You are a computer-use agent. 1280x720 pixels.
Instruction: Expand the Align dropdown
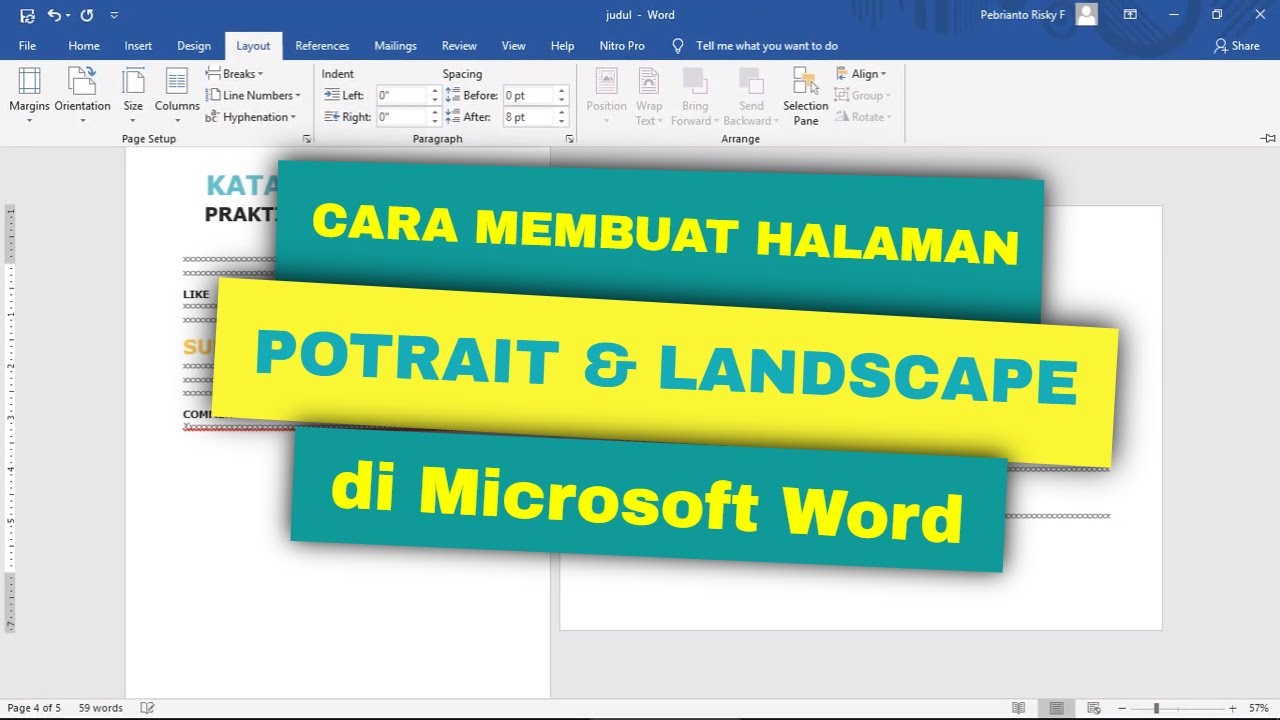pyautogui.click(x=861, y=74)
